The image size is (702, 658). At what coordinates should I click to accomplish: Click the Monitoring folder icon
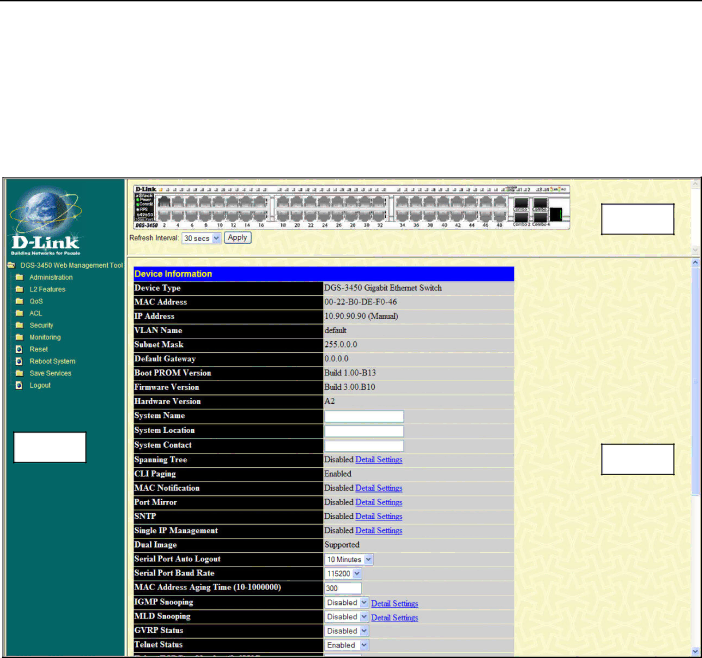point(19,338)
